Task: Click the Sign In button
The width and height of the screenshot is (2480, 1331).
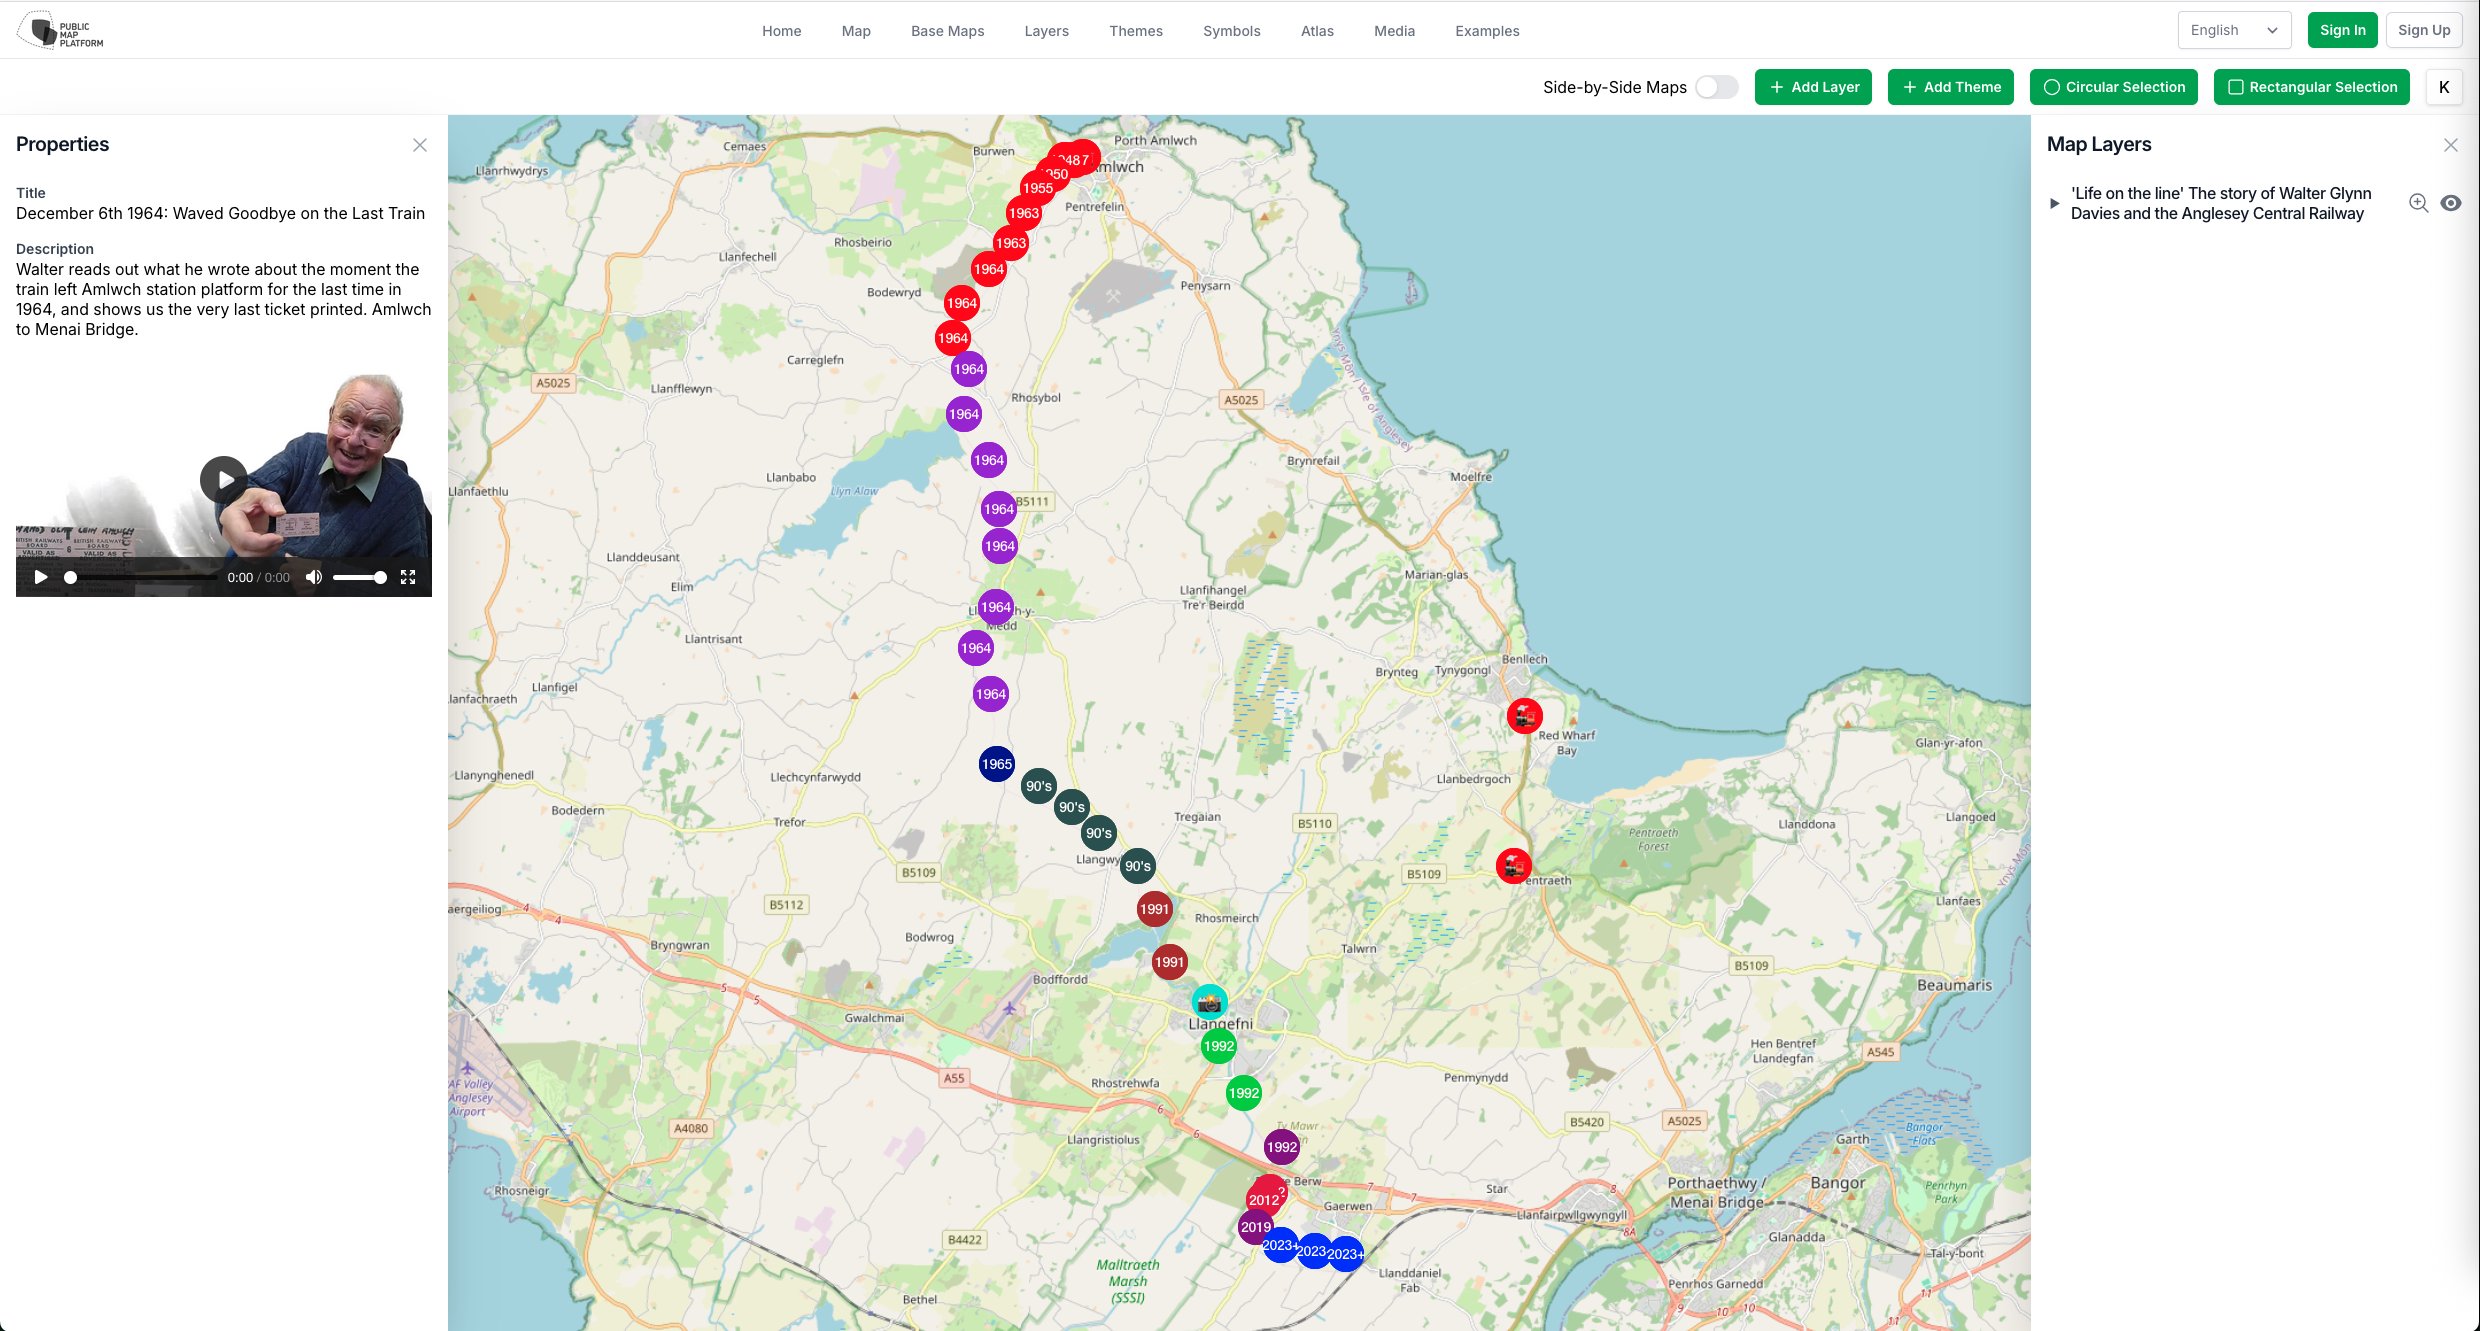Action: pyautogui.click(x=2342, y=30)
